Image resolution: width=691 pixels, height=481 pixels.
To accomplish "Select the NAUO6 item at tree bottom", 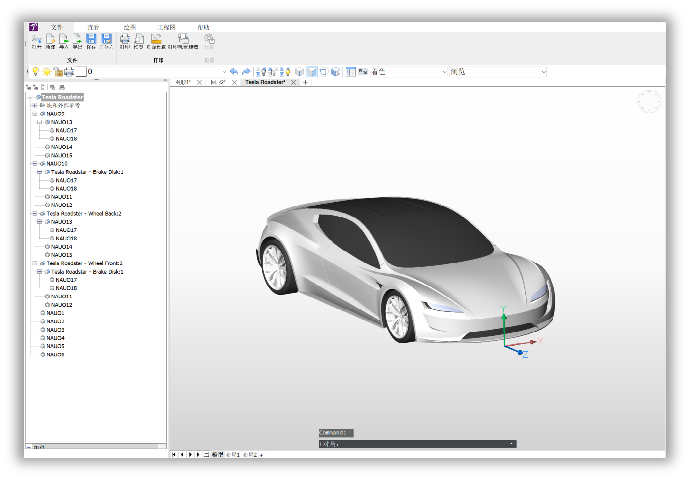I will (55, 354).
